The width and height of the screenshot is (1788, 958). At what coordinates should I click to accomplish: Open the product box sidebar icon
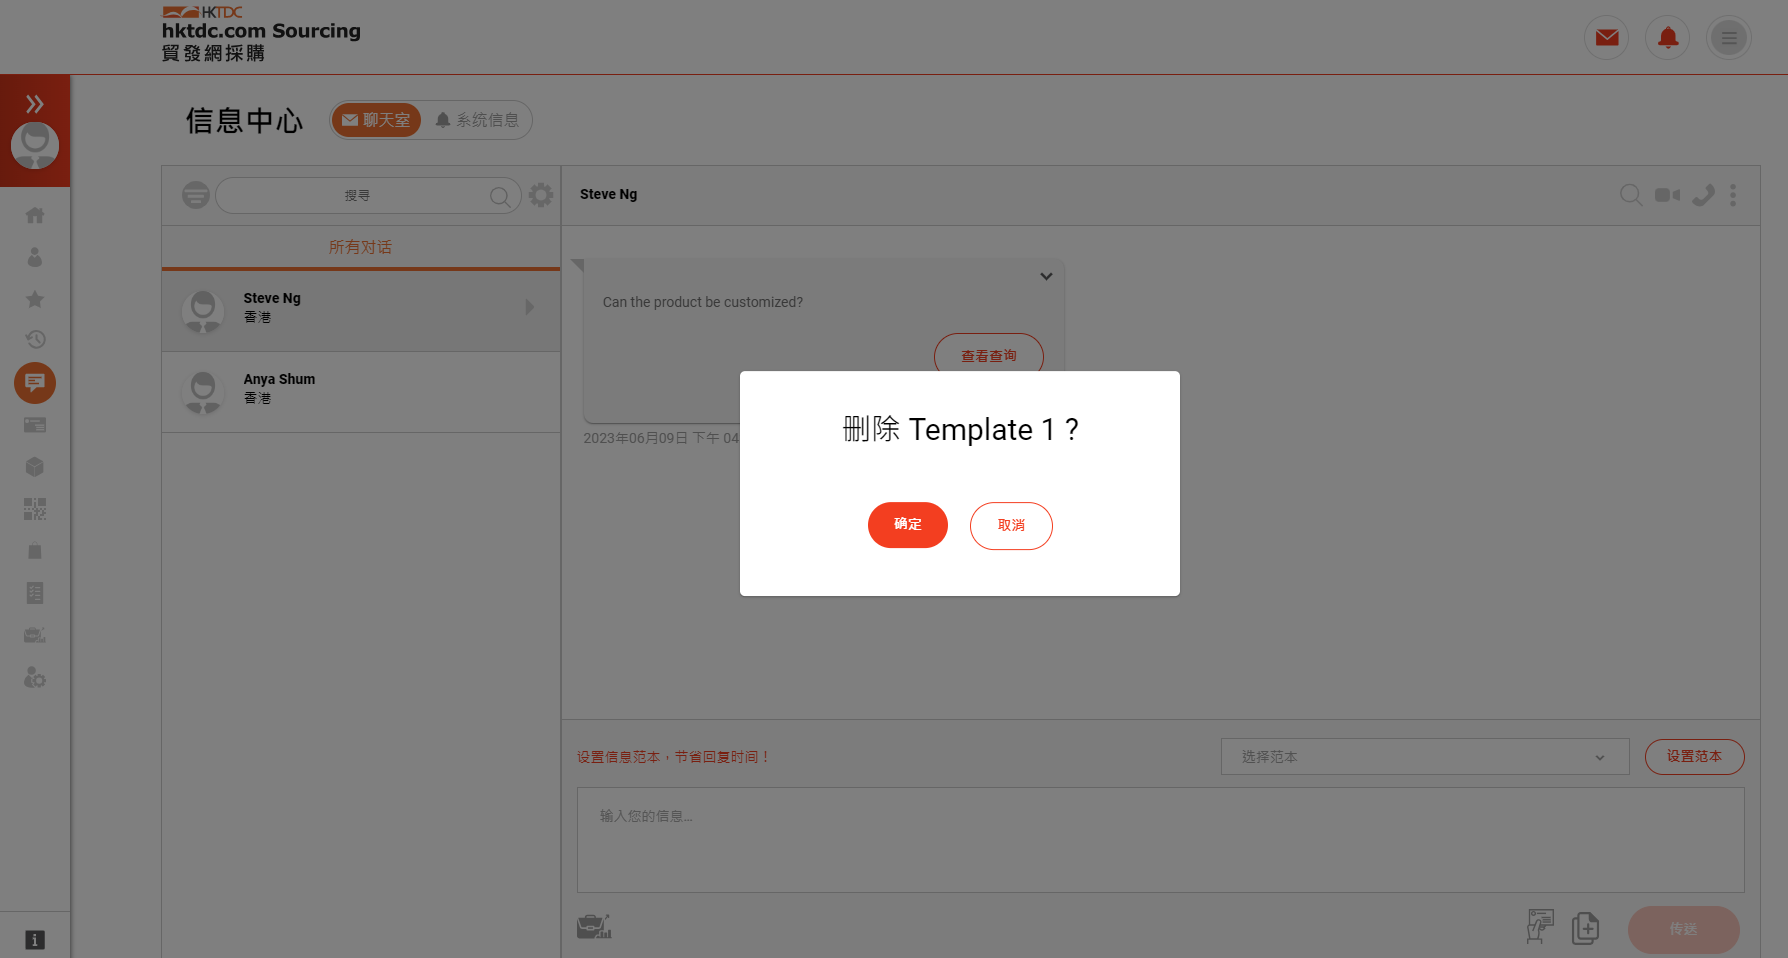point(35,467)
